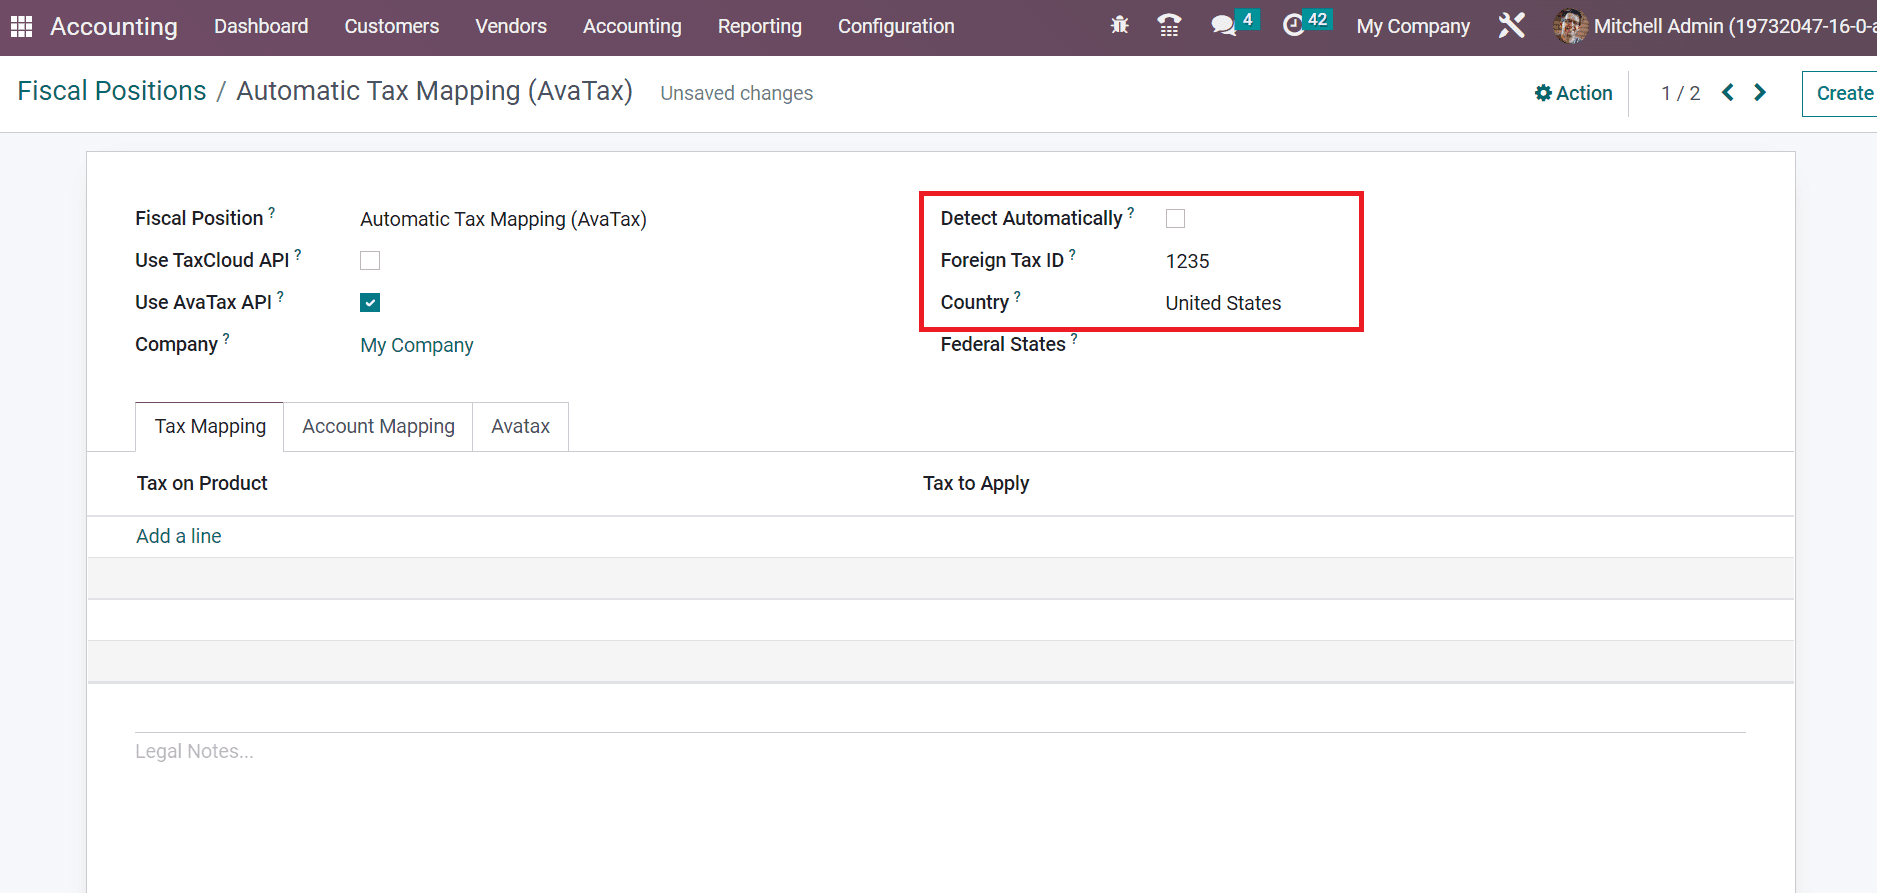Open the VoIP phone icon
Viewport: 1877px width, 893px height.
coord(1169,25)
